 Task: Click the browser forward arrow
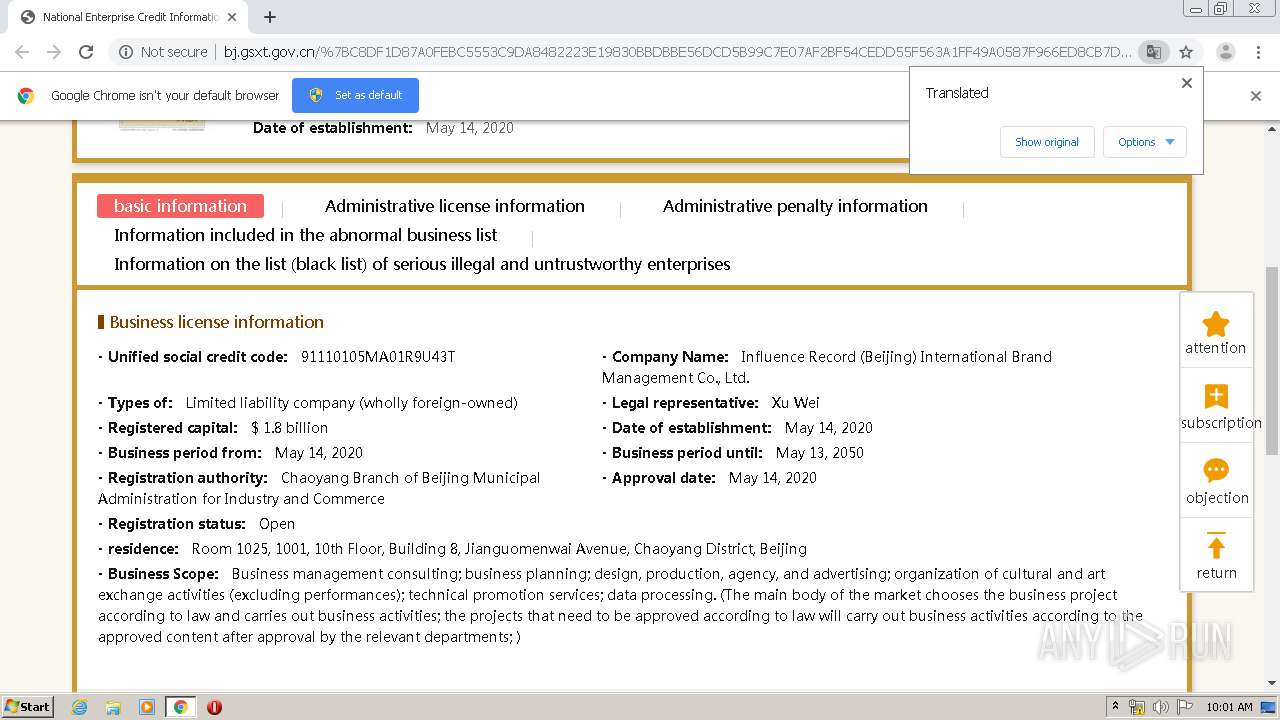54,52
